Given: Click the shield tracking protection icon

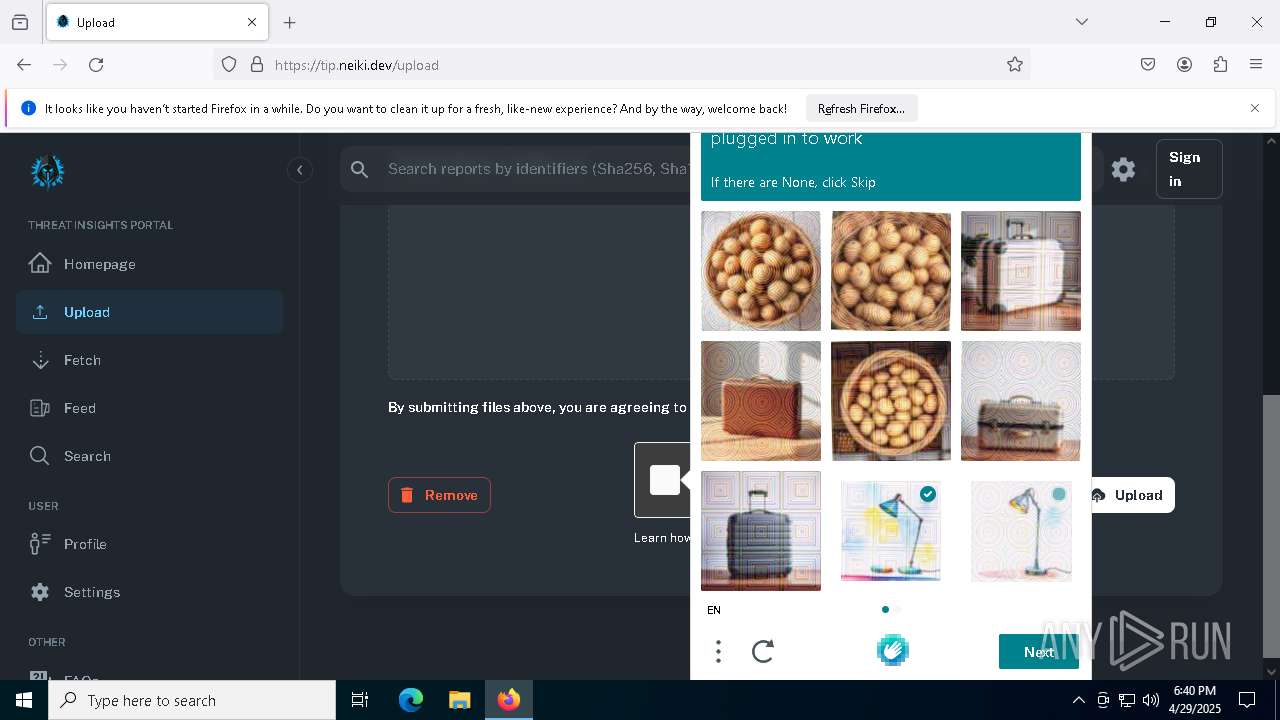Looking at the screenshot, I should 229,65.
